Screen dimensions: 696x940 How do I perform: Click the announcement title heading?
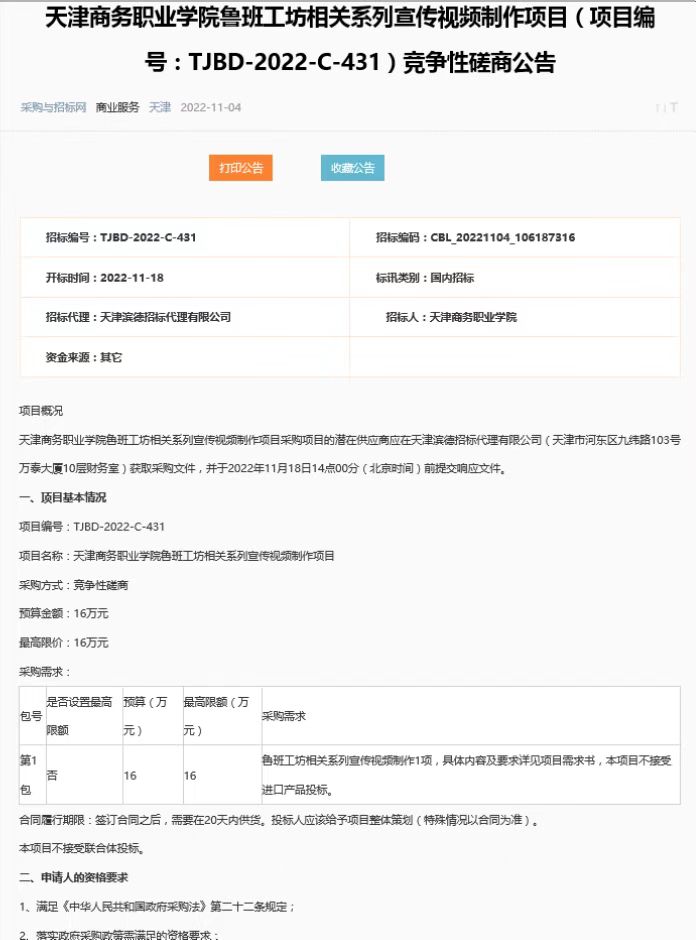(x=348, y=41)
